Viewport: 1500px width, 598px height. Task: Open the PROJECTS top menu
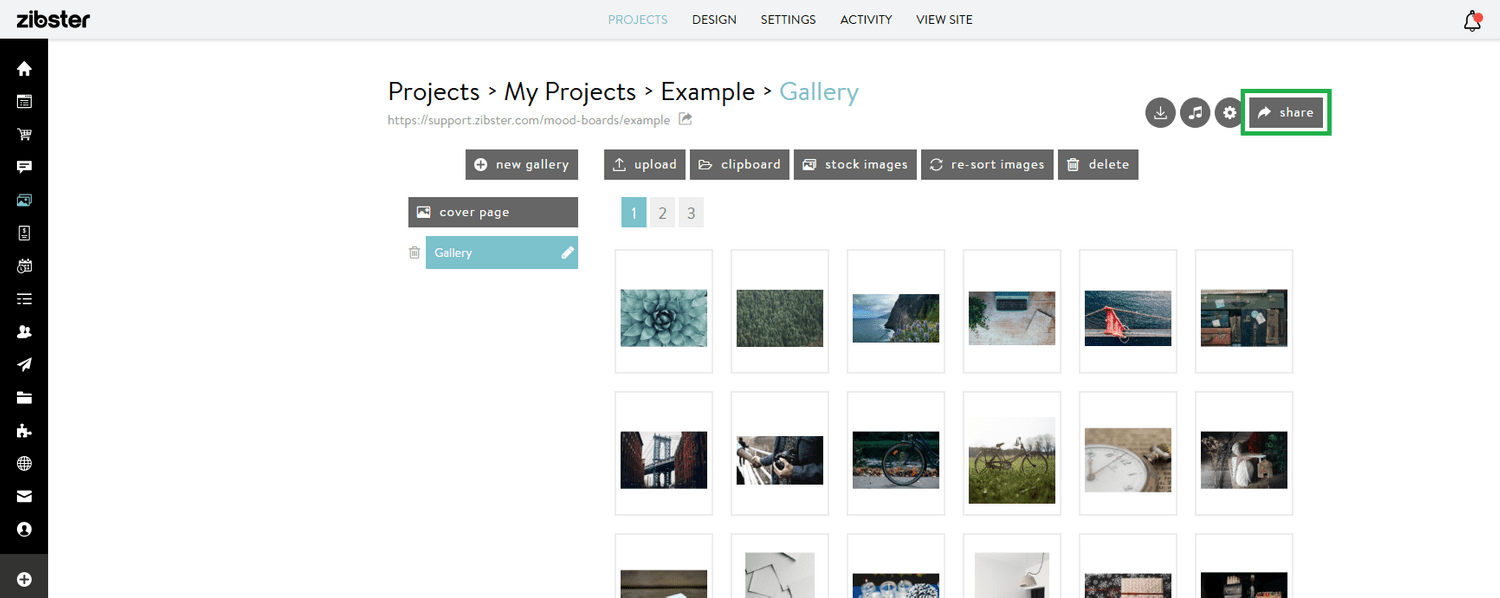638,20
